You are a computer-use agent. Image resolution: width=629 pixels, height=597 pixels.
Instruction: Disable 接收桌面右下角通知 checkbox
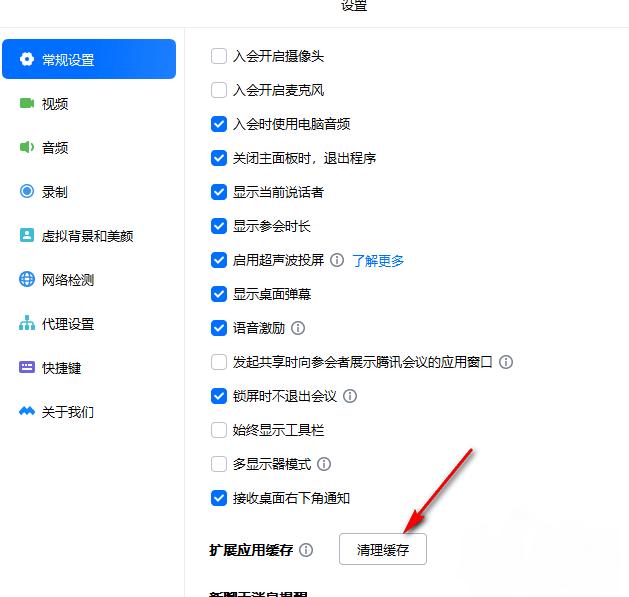coord(219,498)
